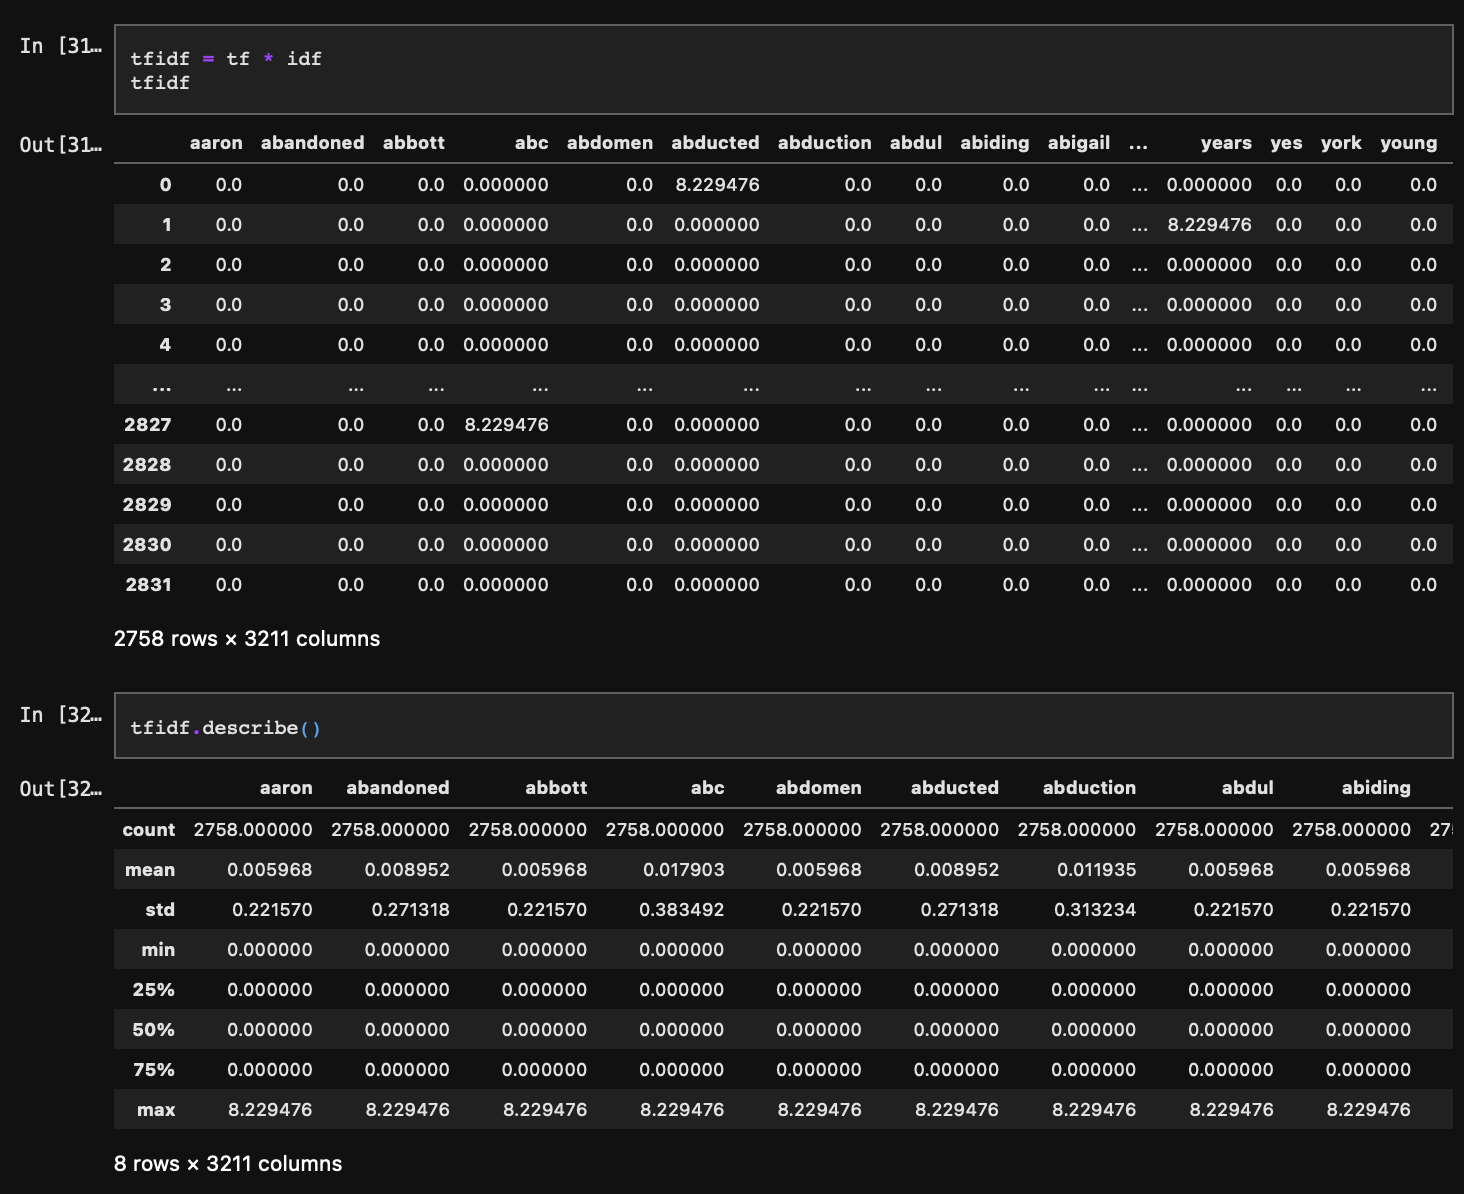Viewport: 1464px width, 1194px height.
Task: Click the 'abigail' column header
Action: 1079,143
